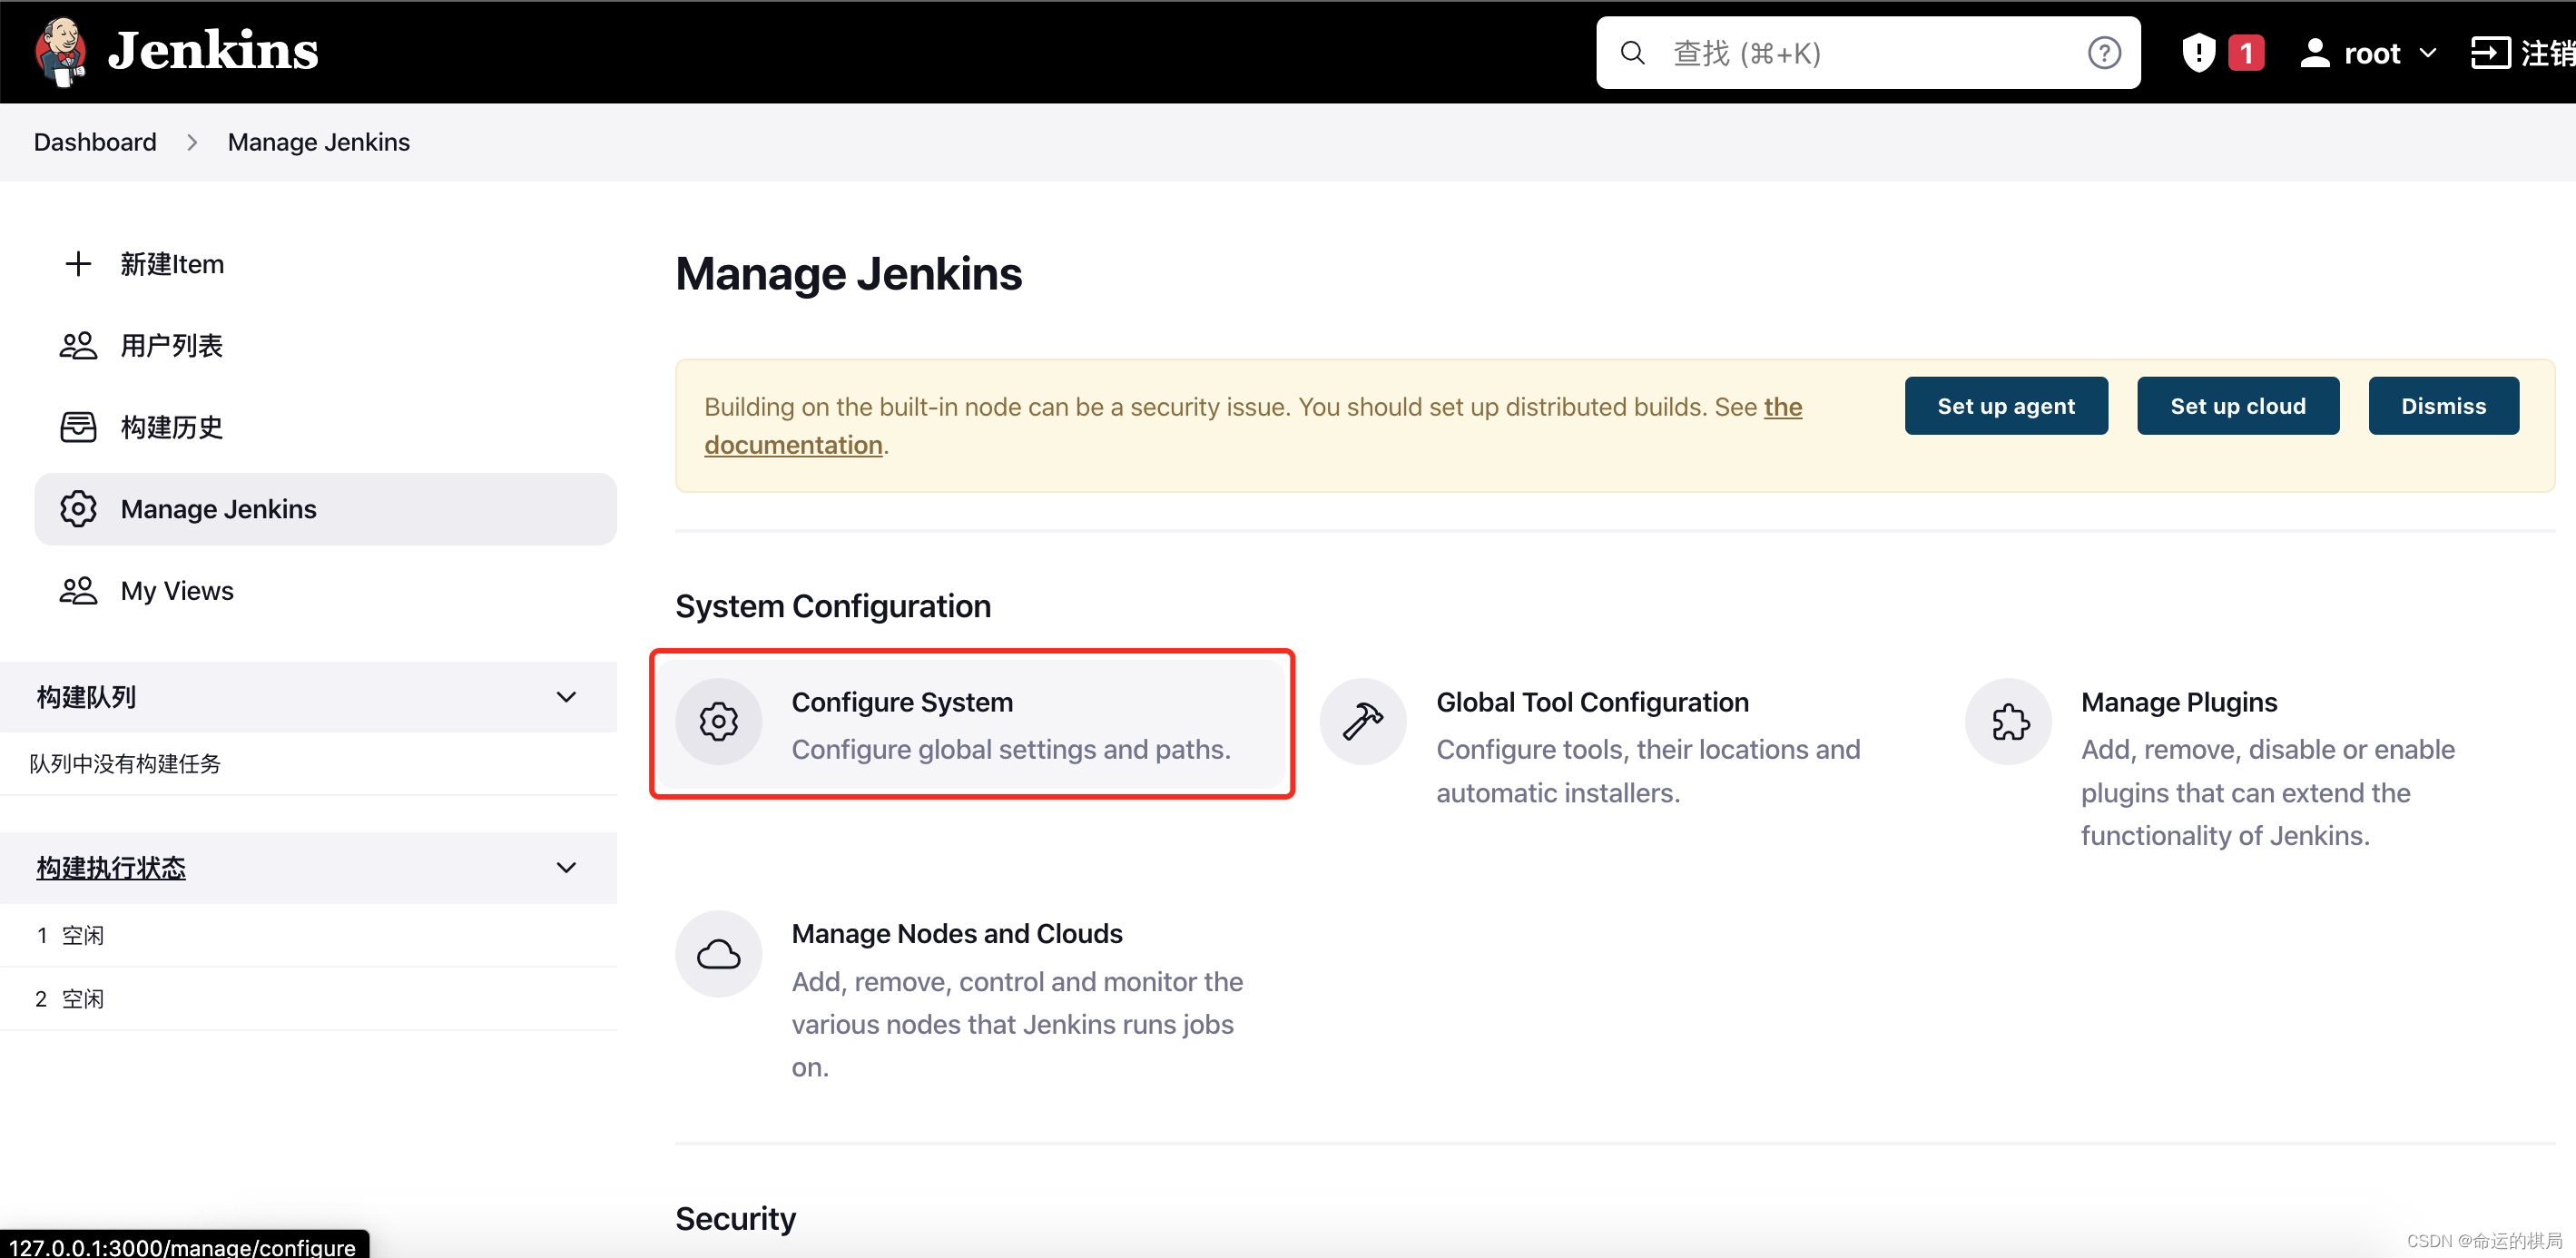Click the Jenkins butler logo icon

click(x=60, y=50)
